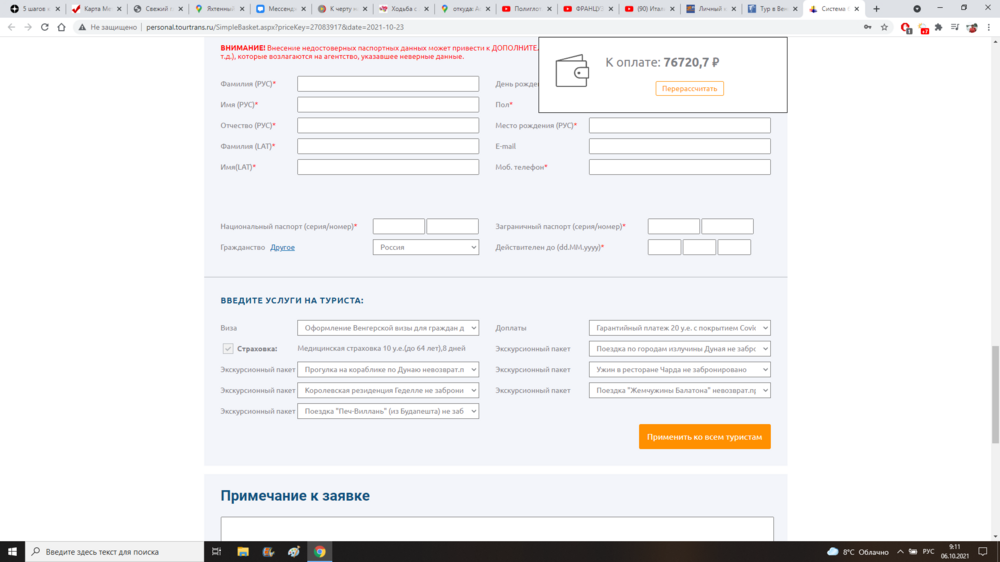Open File Explorer from the taskbar

[243, 551]
